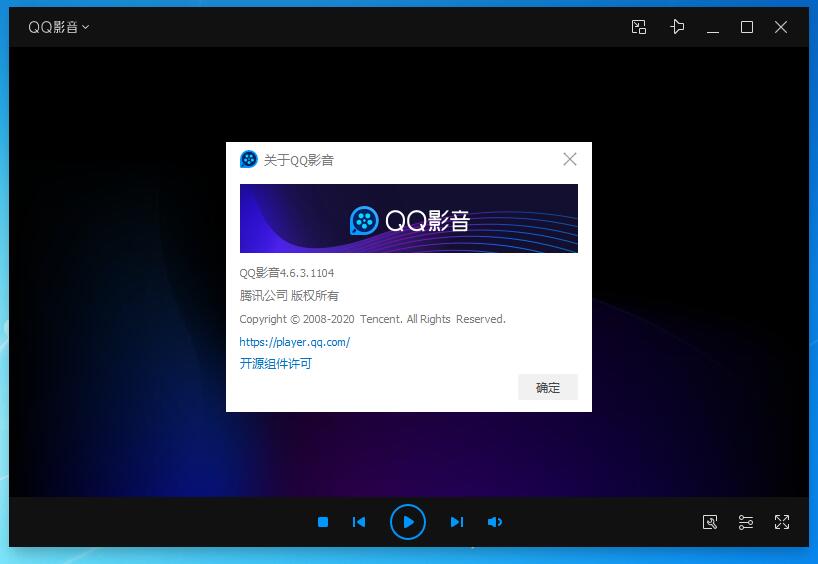Switch to mini-mode window icon

coord(639,27)
